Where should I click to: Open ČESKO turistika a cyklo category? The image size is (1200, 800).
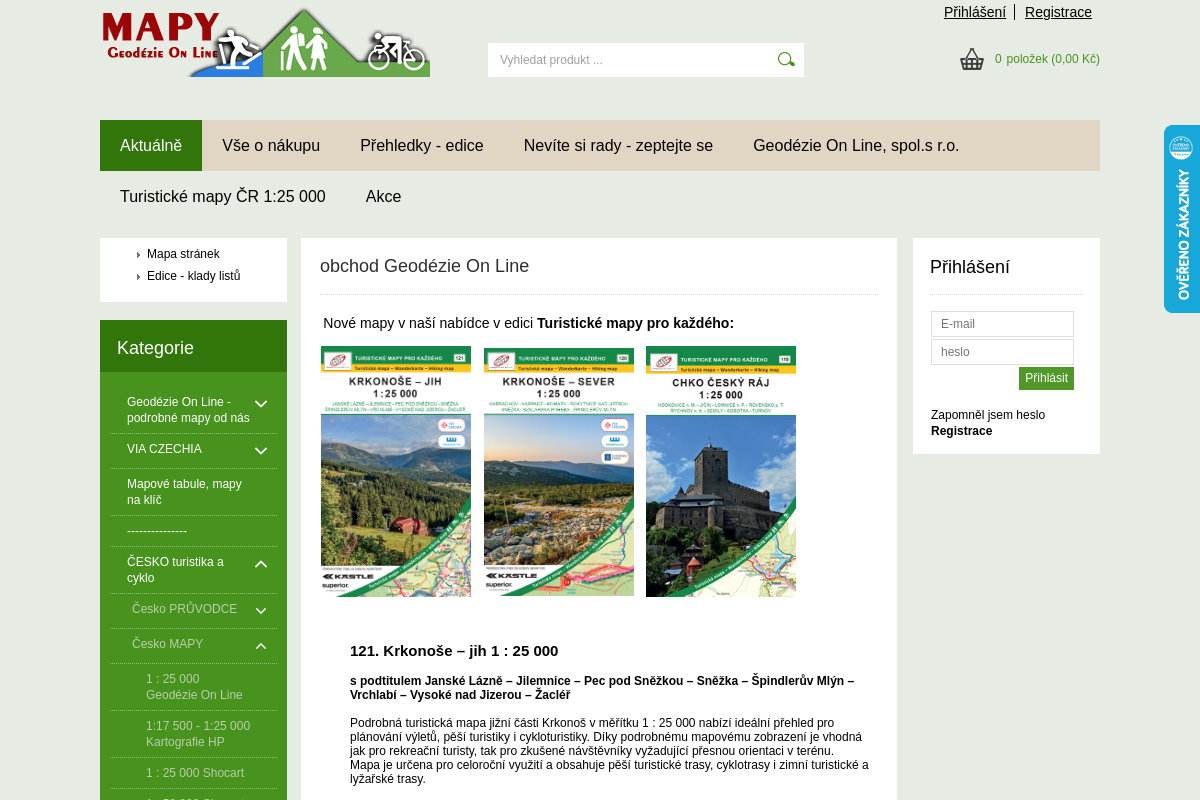(x=175, y=570)
